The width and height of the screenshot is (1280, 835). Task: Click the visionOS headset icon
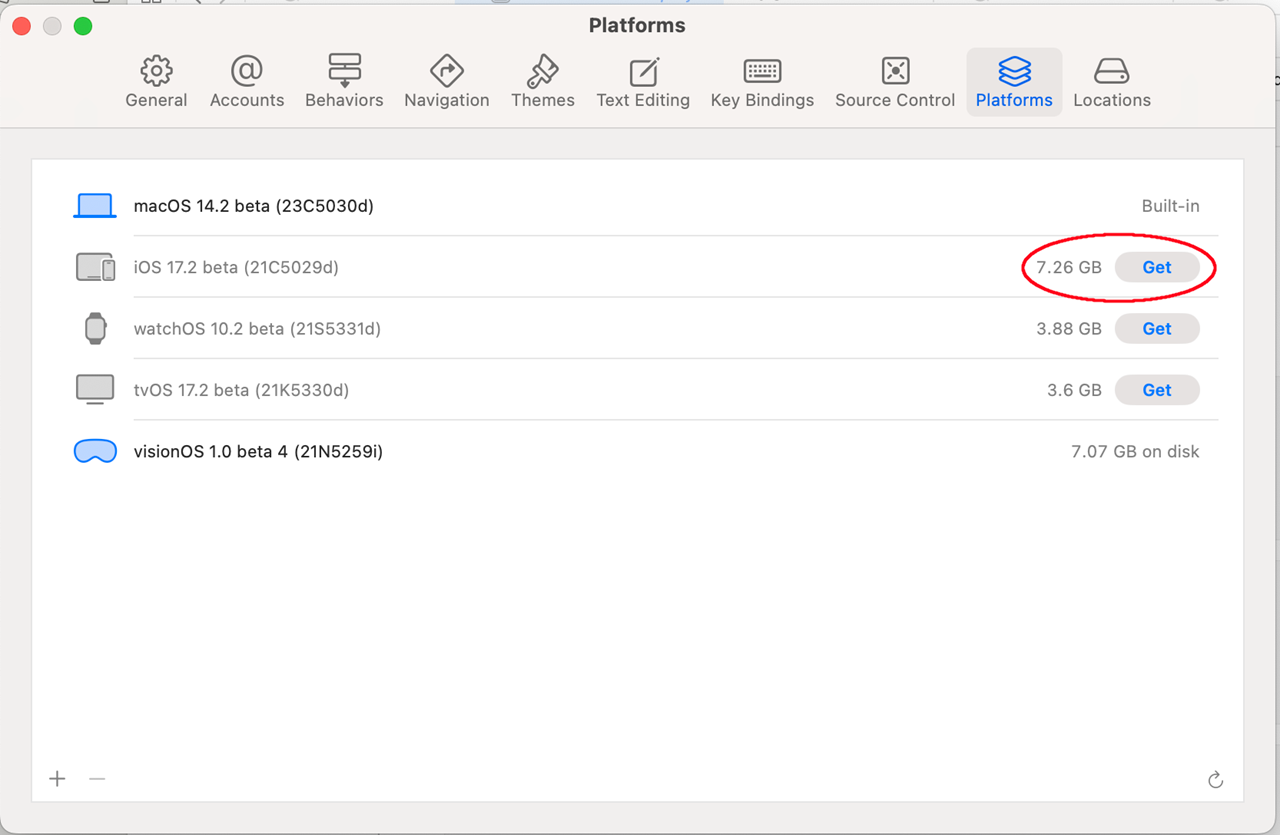tap(95, 452)
